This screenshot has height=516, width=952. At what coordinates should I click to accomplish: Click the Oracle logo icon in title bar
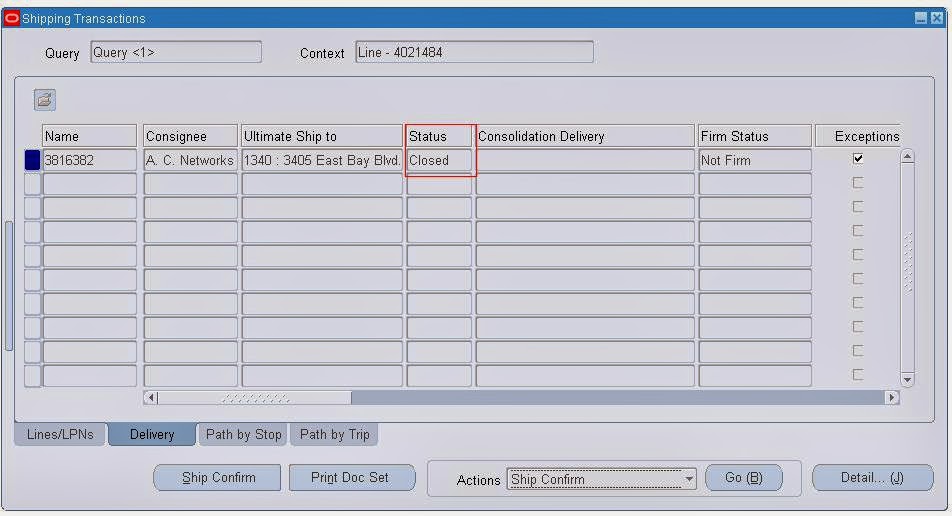point(12,19)
